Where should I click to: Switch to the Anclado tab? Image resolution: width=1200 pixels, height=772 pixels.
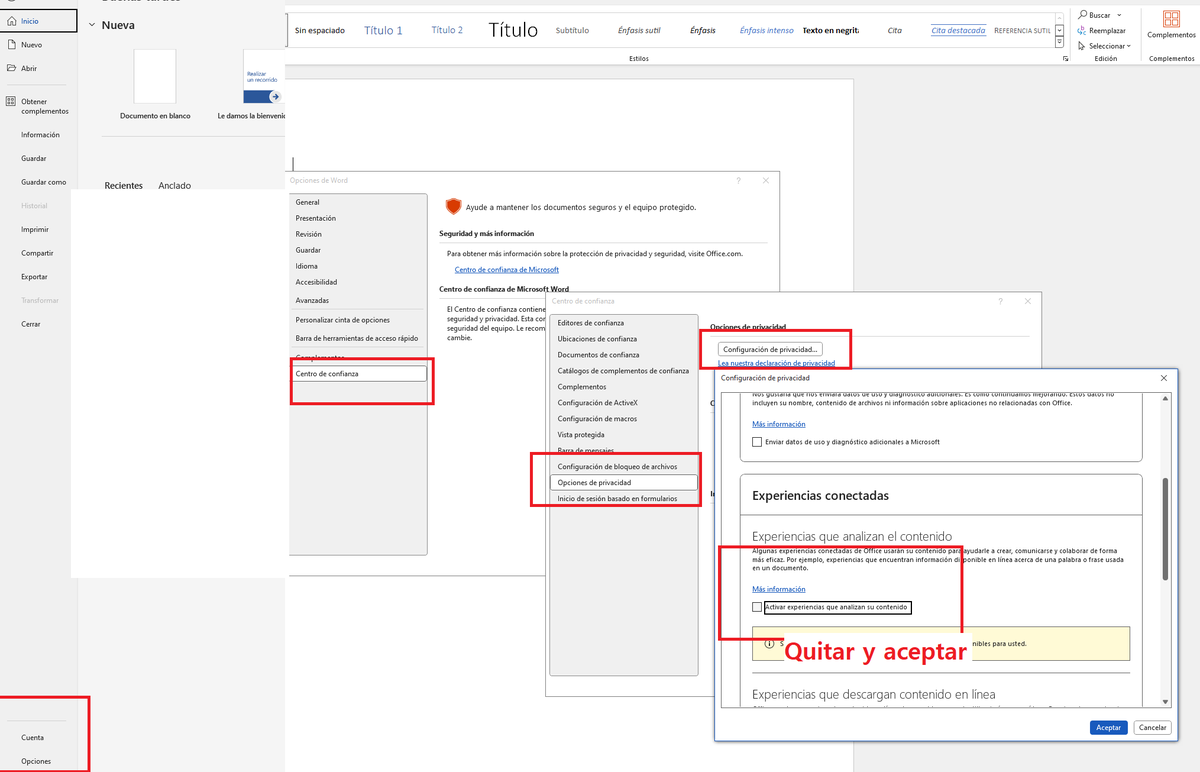pyautogui.click(x=175, y=185)
